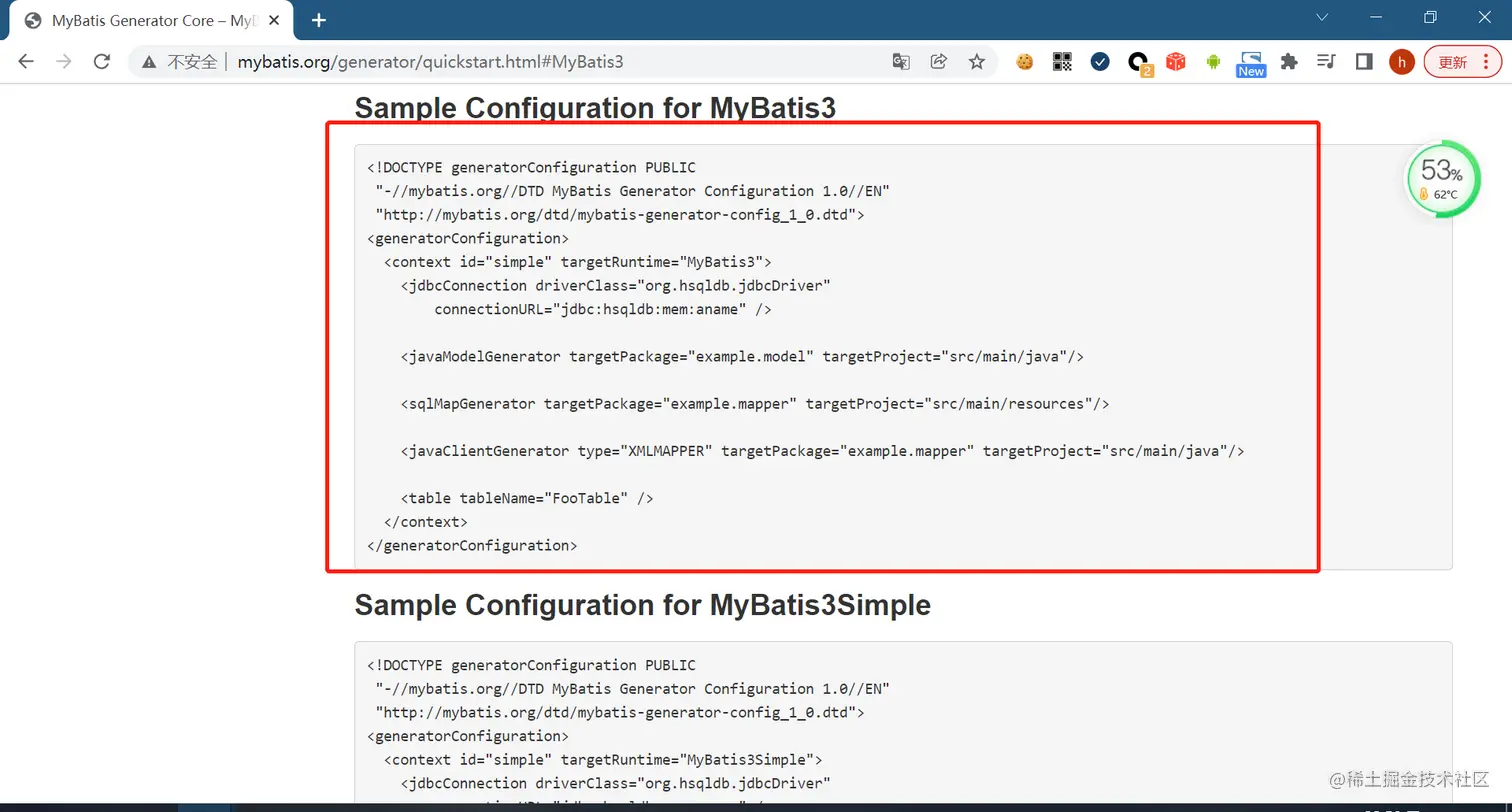
Task: Click the closing '</context>' line
Action: [x=426, y=522]
